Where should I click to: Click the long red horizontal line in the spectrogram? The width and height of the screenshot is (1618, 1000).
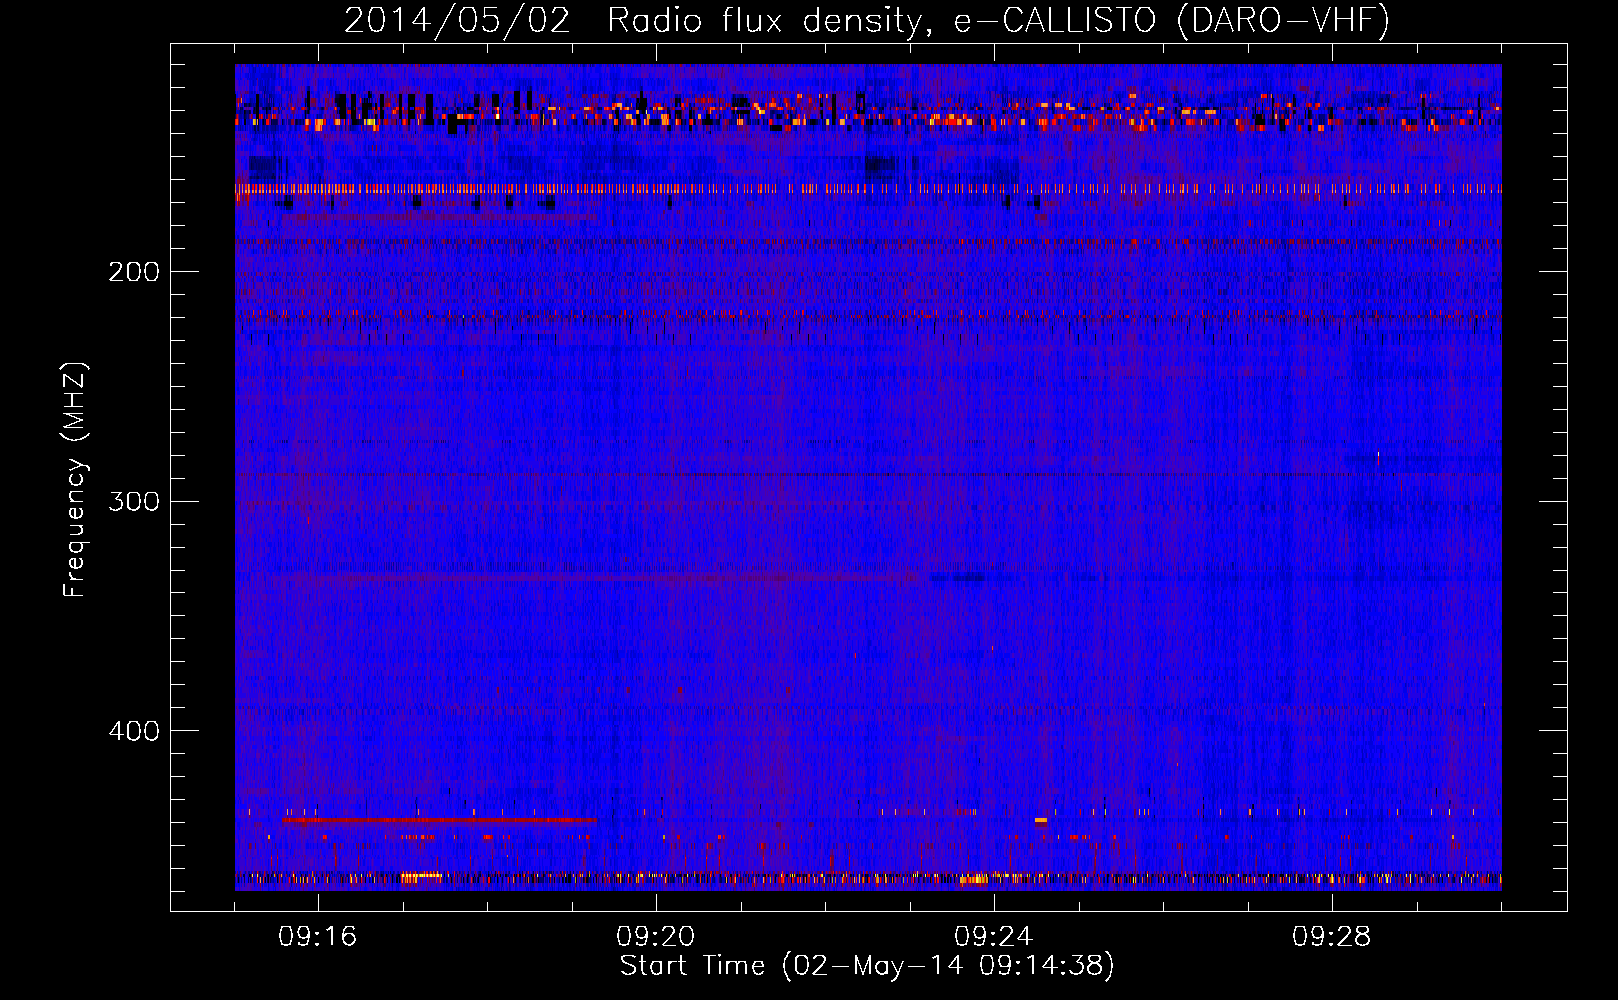click(x=439, y=820)
